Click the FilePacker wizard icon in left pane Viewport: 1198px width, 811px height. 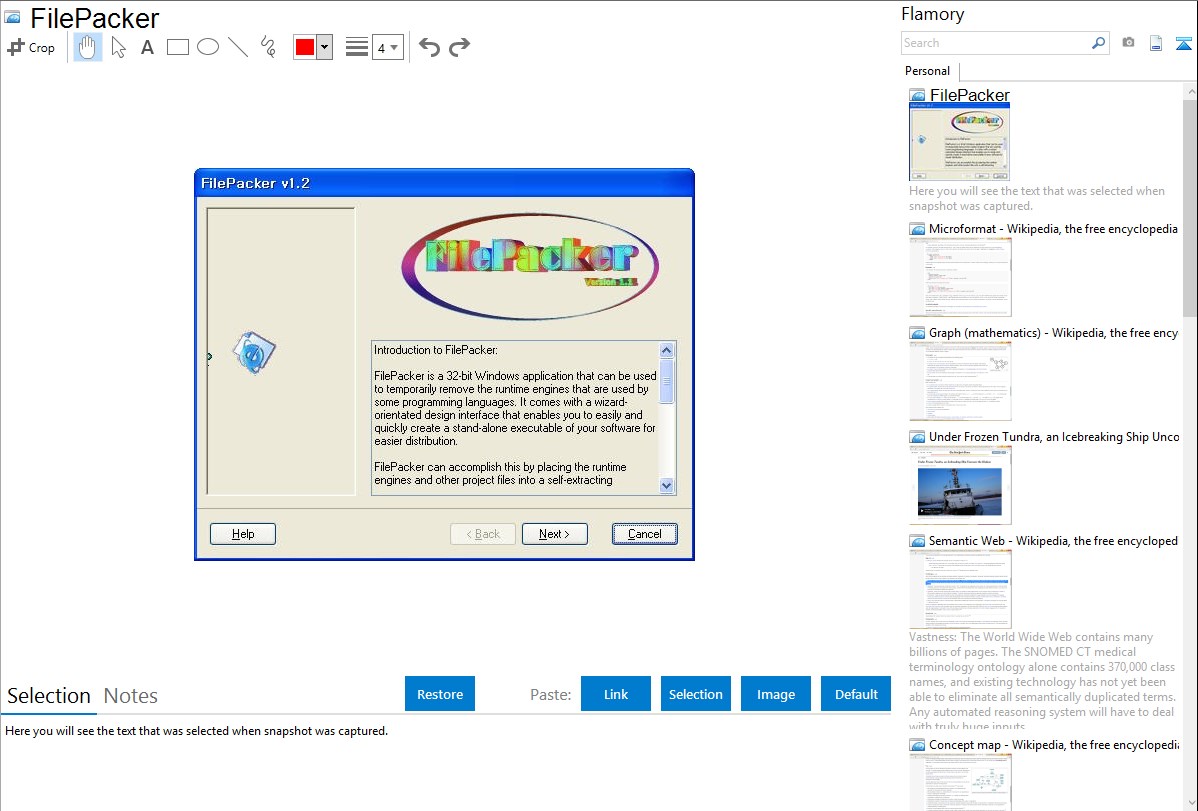253,352
